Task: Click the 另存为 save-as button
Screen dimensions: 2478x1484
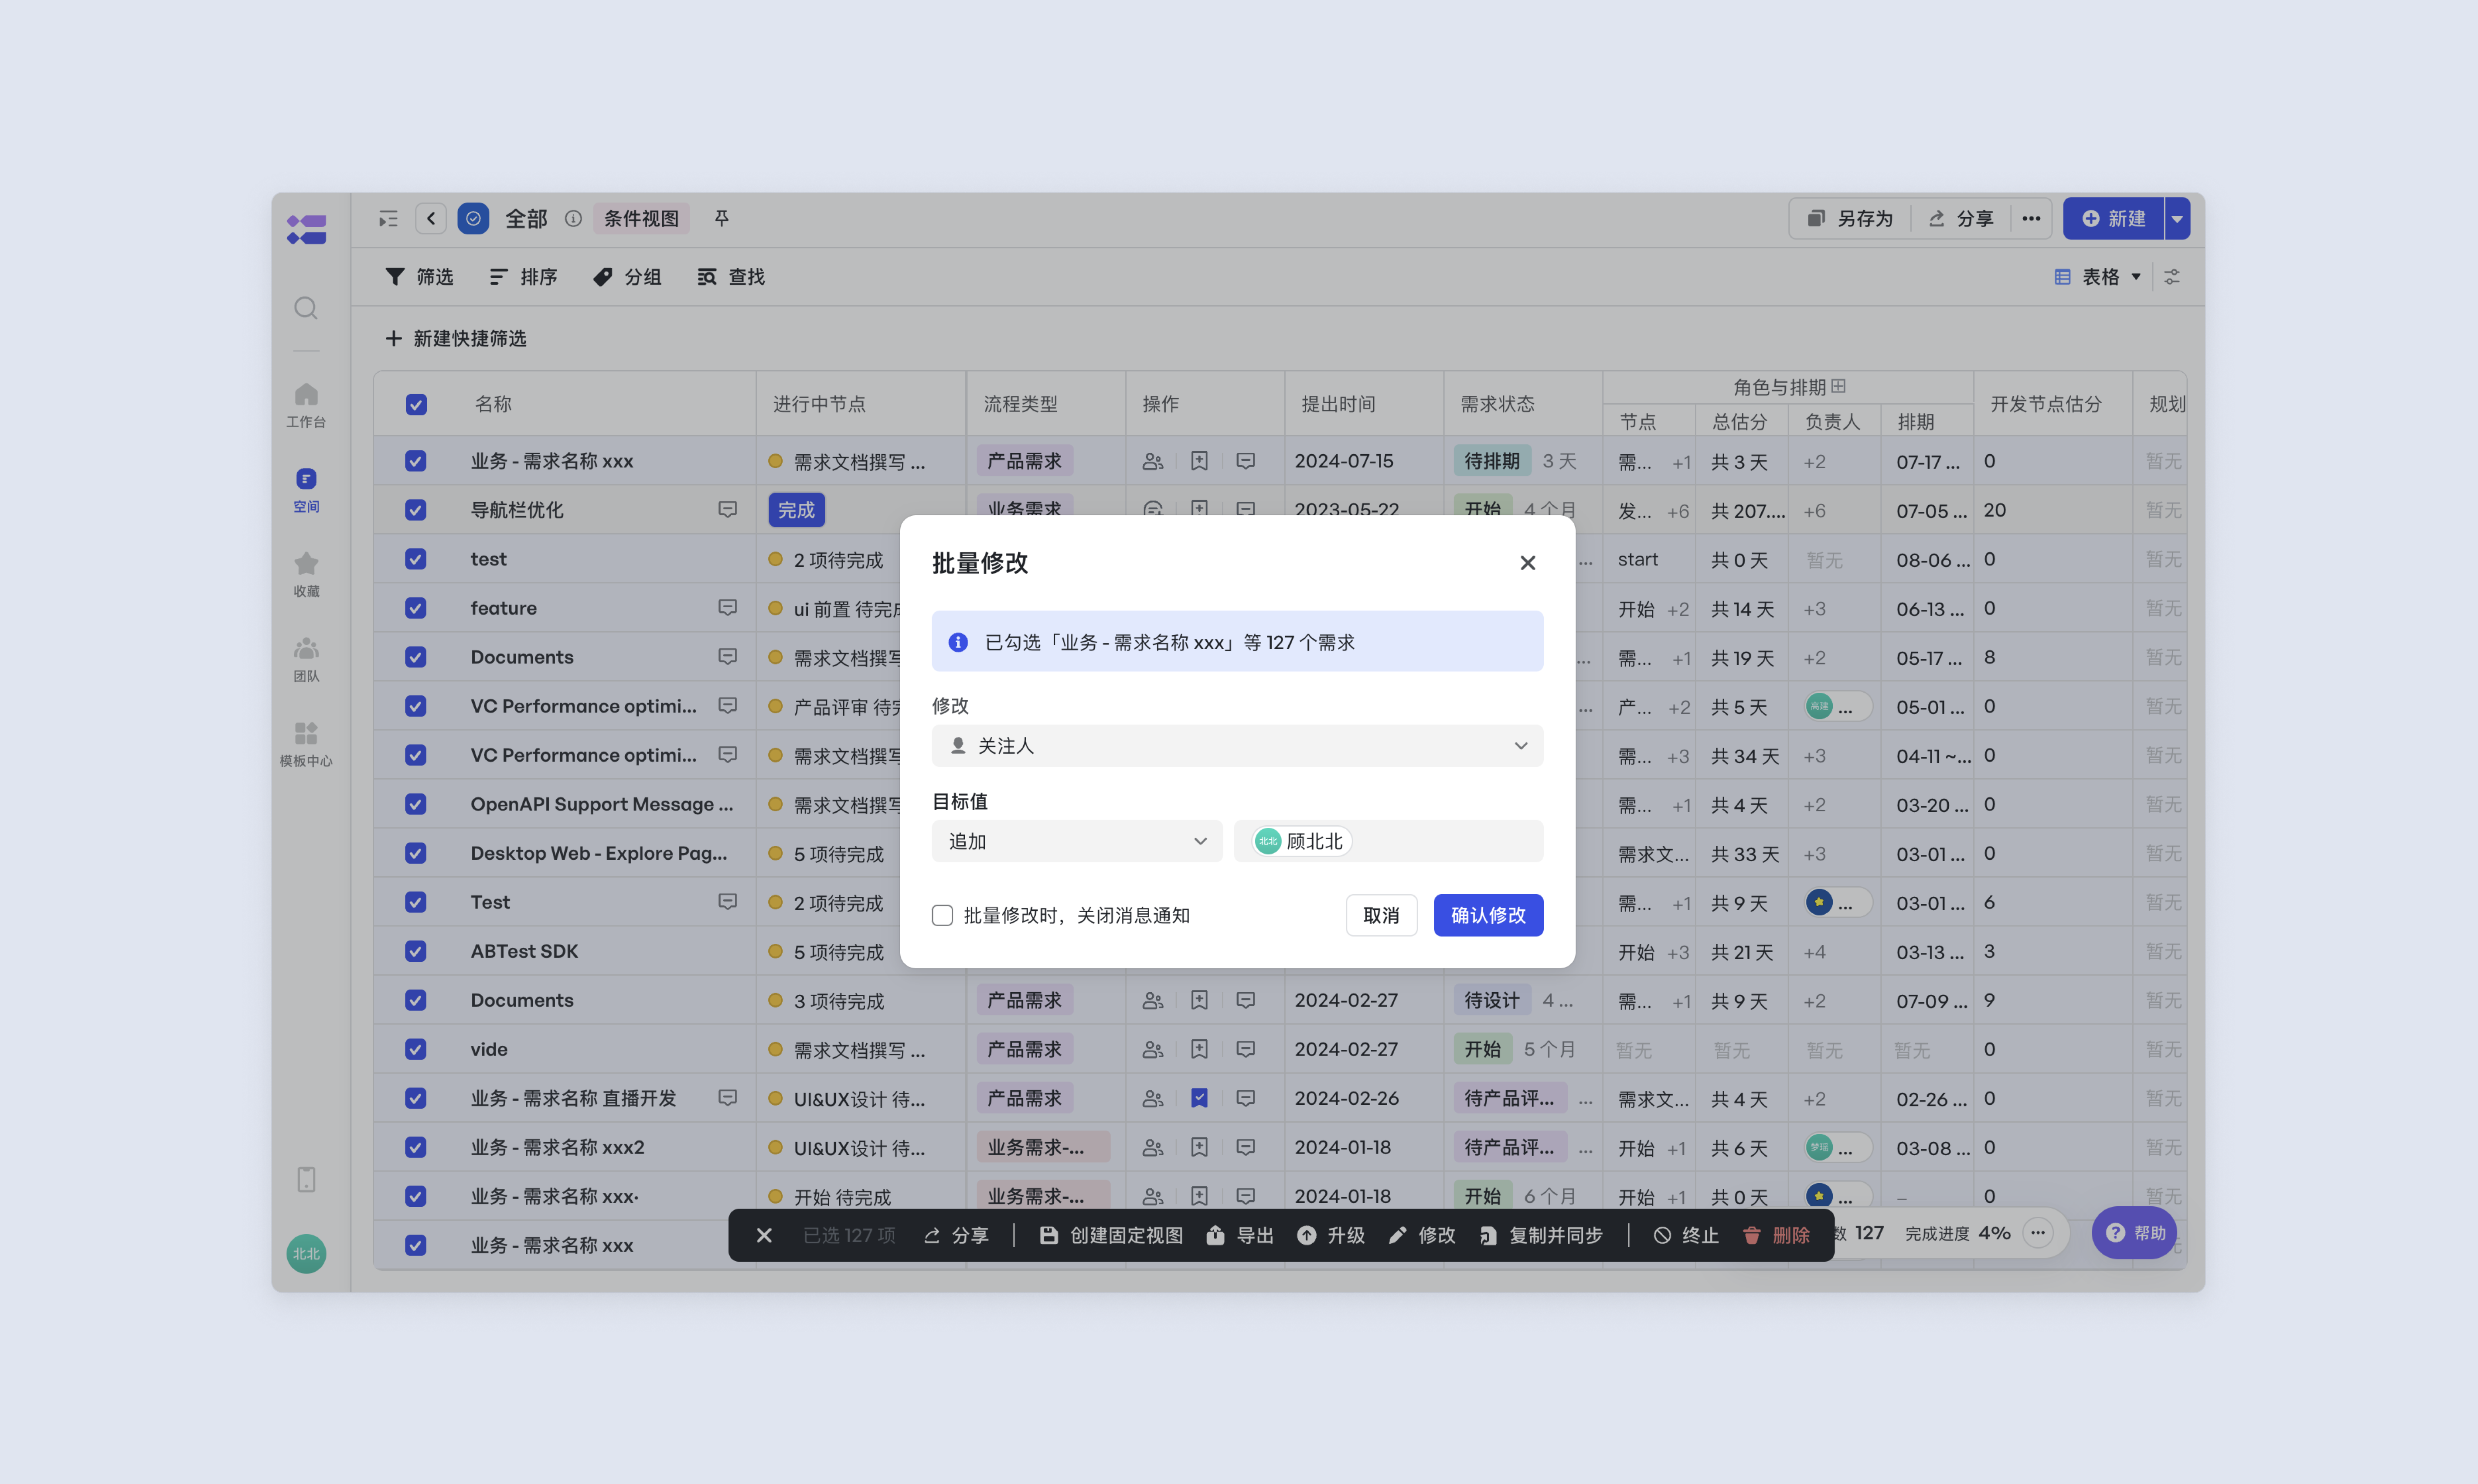Action: point(1850,218)
